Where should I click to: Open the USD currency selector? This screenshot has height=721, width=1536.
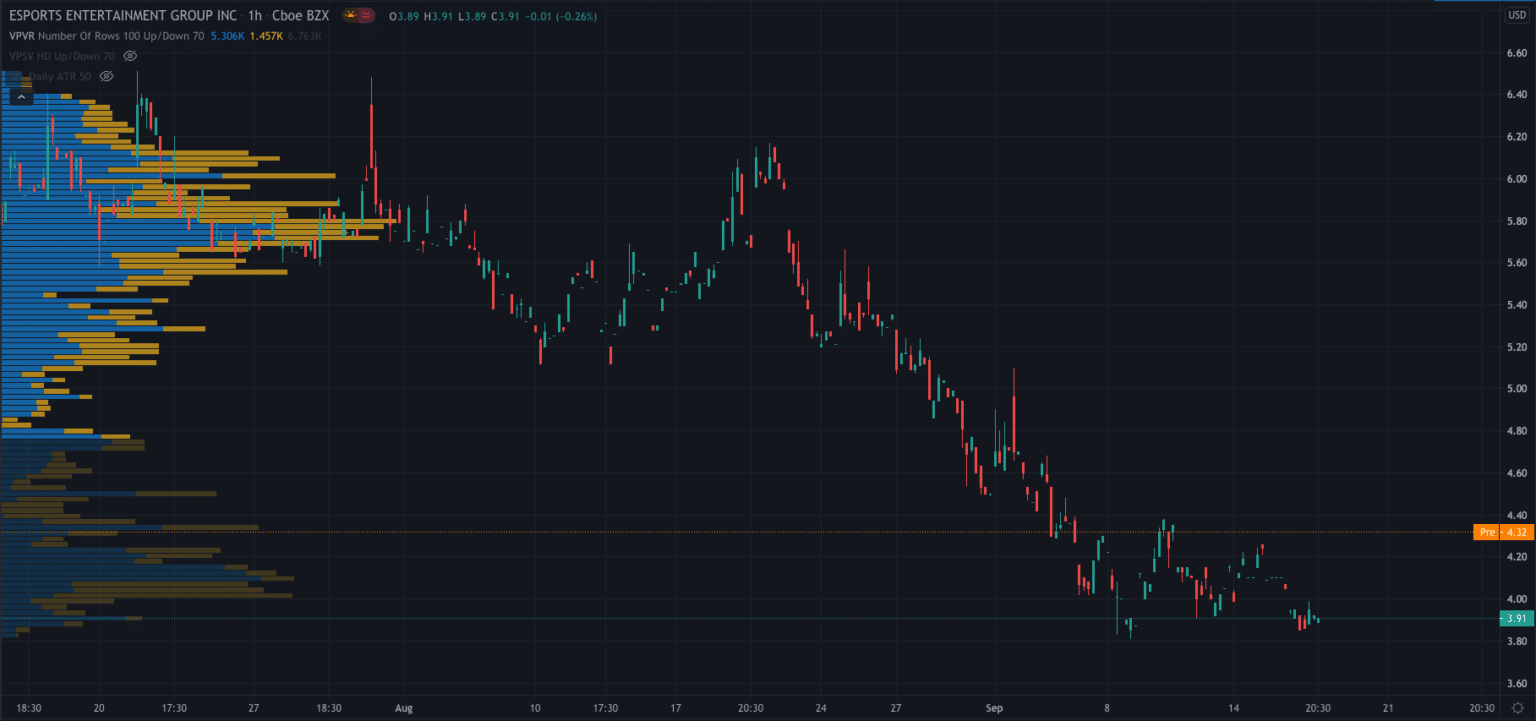coord(1516,16)
